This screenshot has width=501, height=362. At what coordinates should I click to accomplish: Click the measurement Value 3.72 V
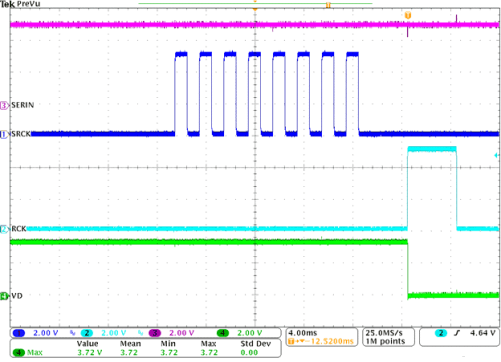click(90, 352)
